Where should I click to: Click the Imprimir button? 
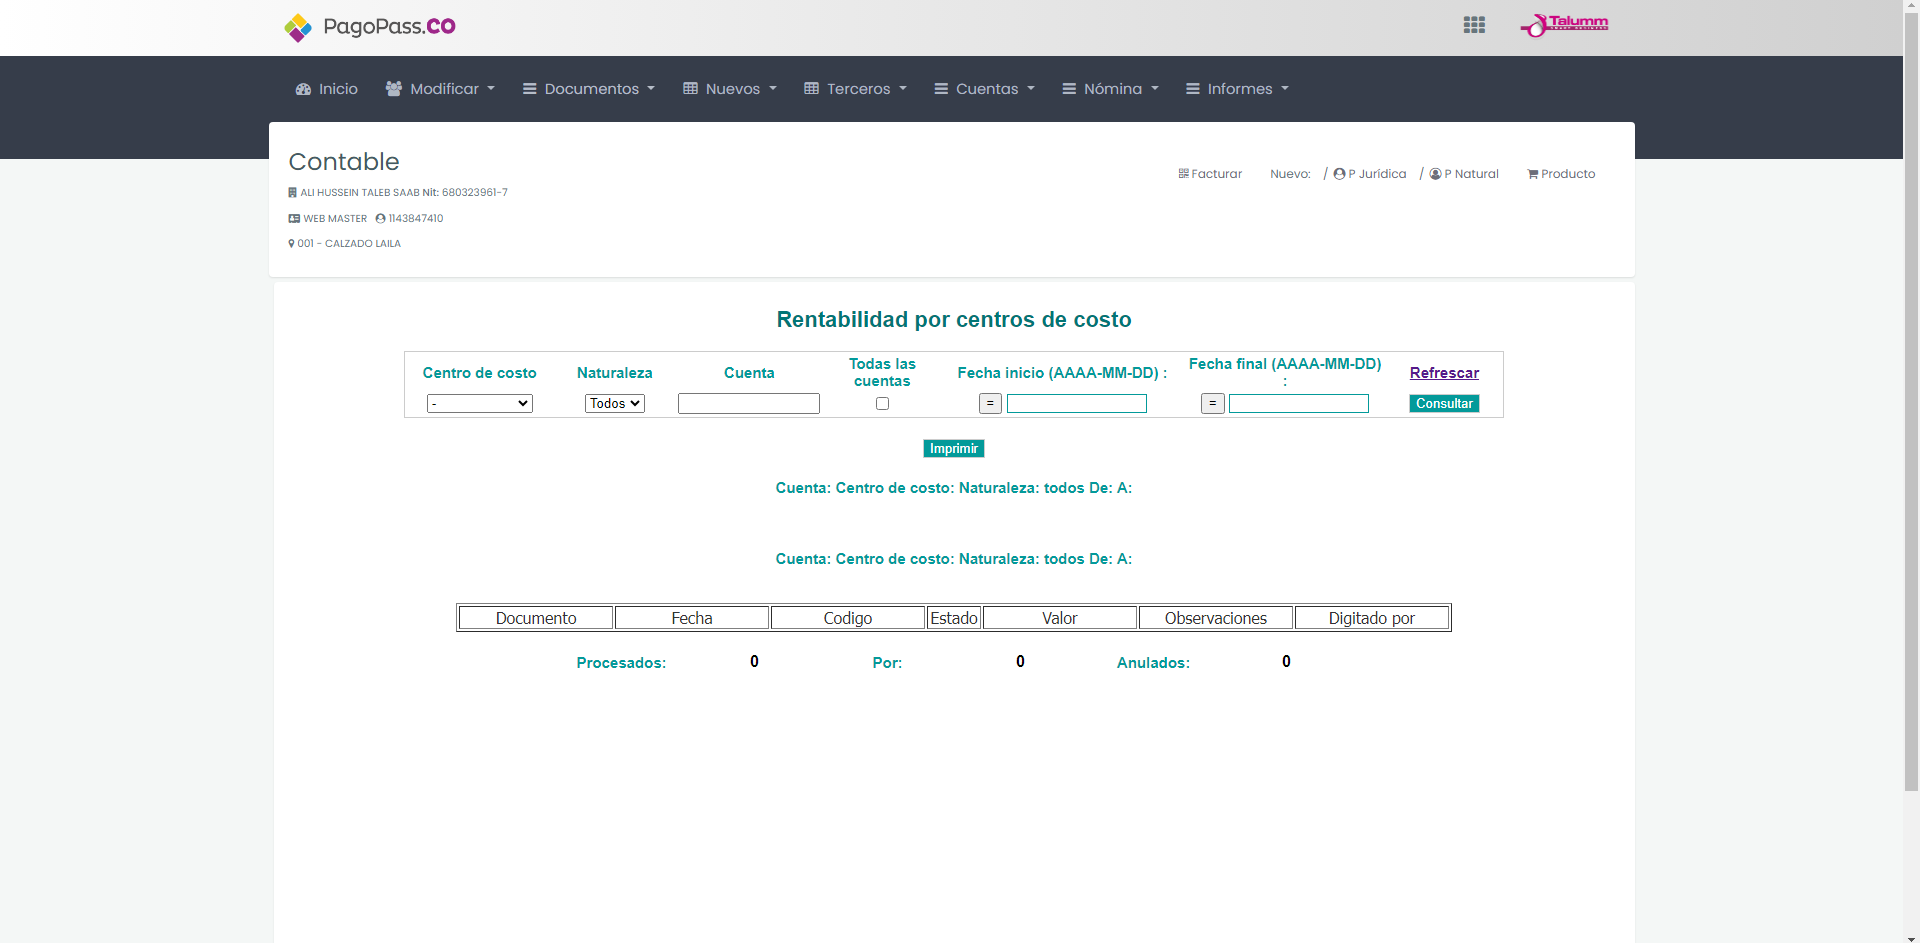click(x=953, y=449)
